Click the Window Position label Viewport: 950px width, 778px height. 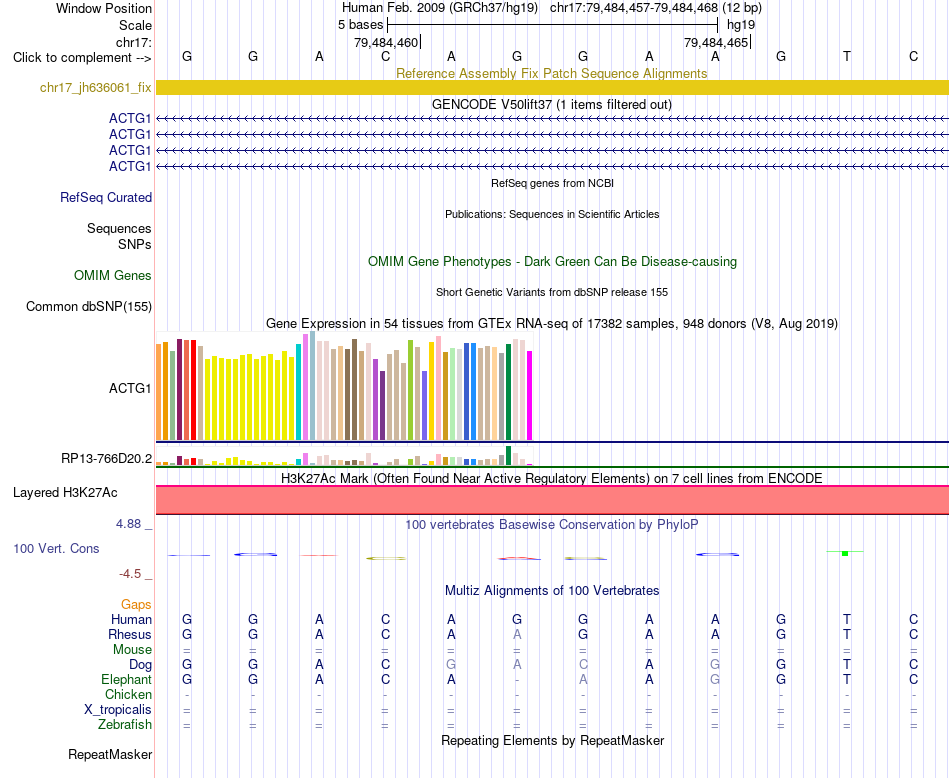tap(104, 8)
